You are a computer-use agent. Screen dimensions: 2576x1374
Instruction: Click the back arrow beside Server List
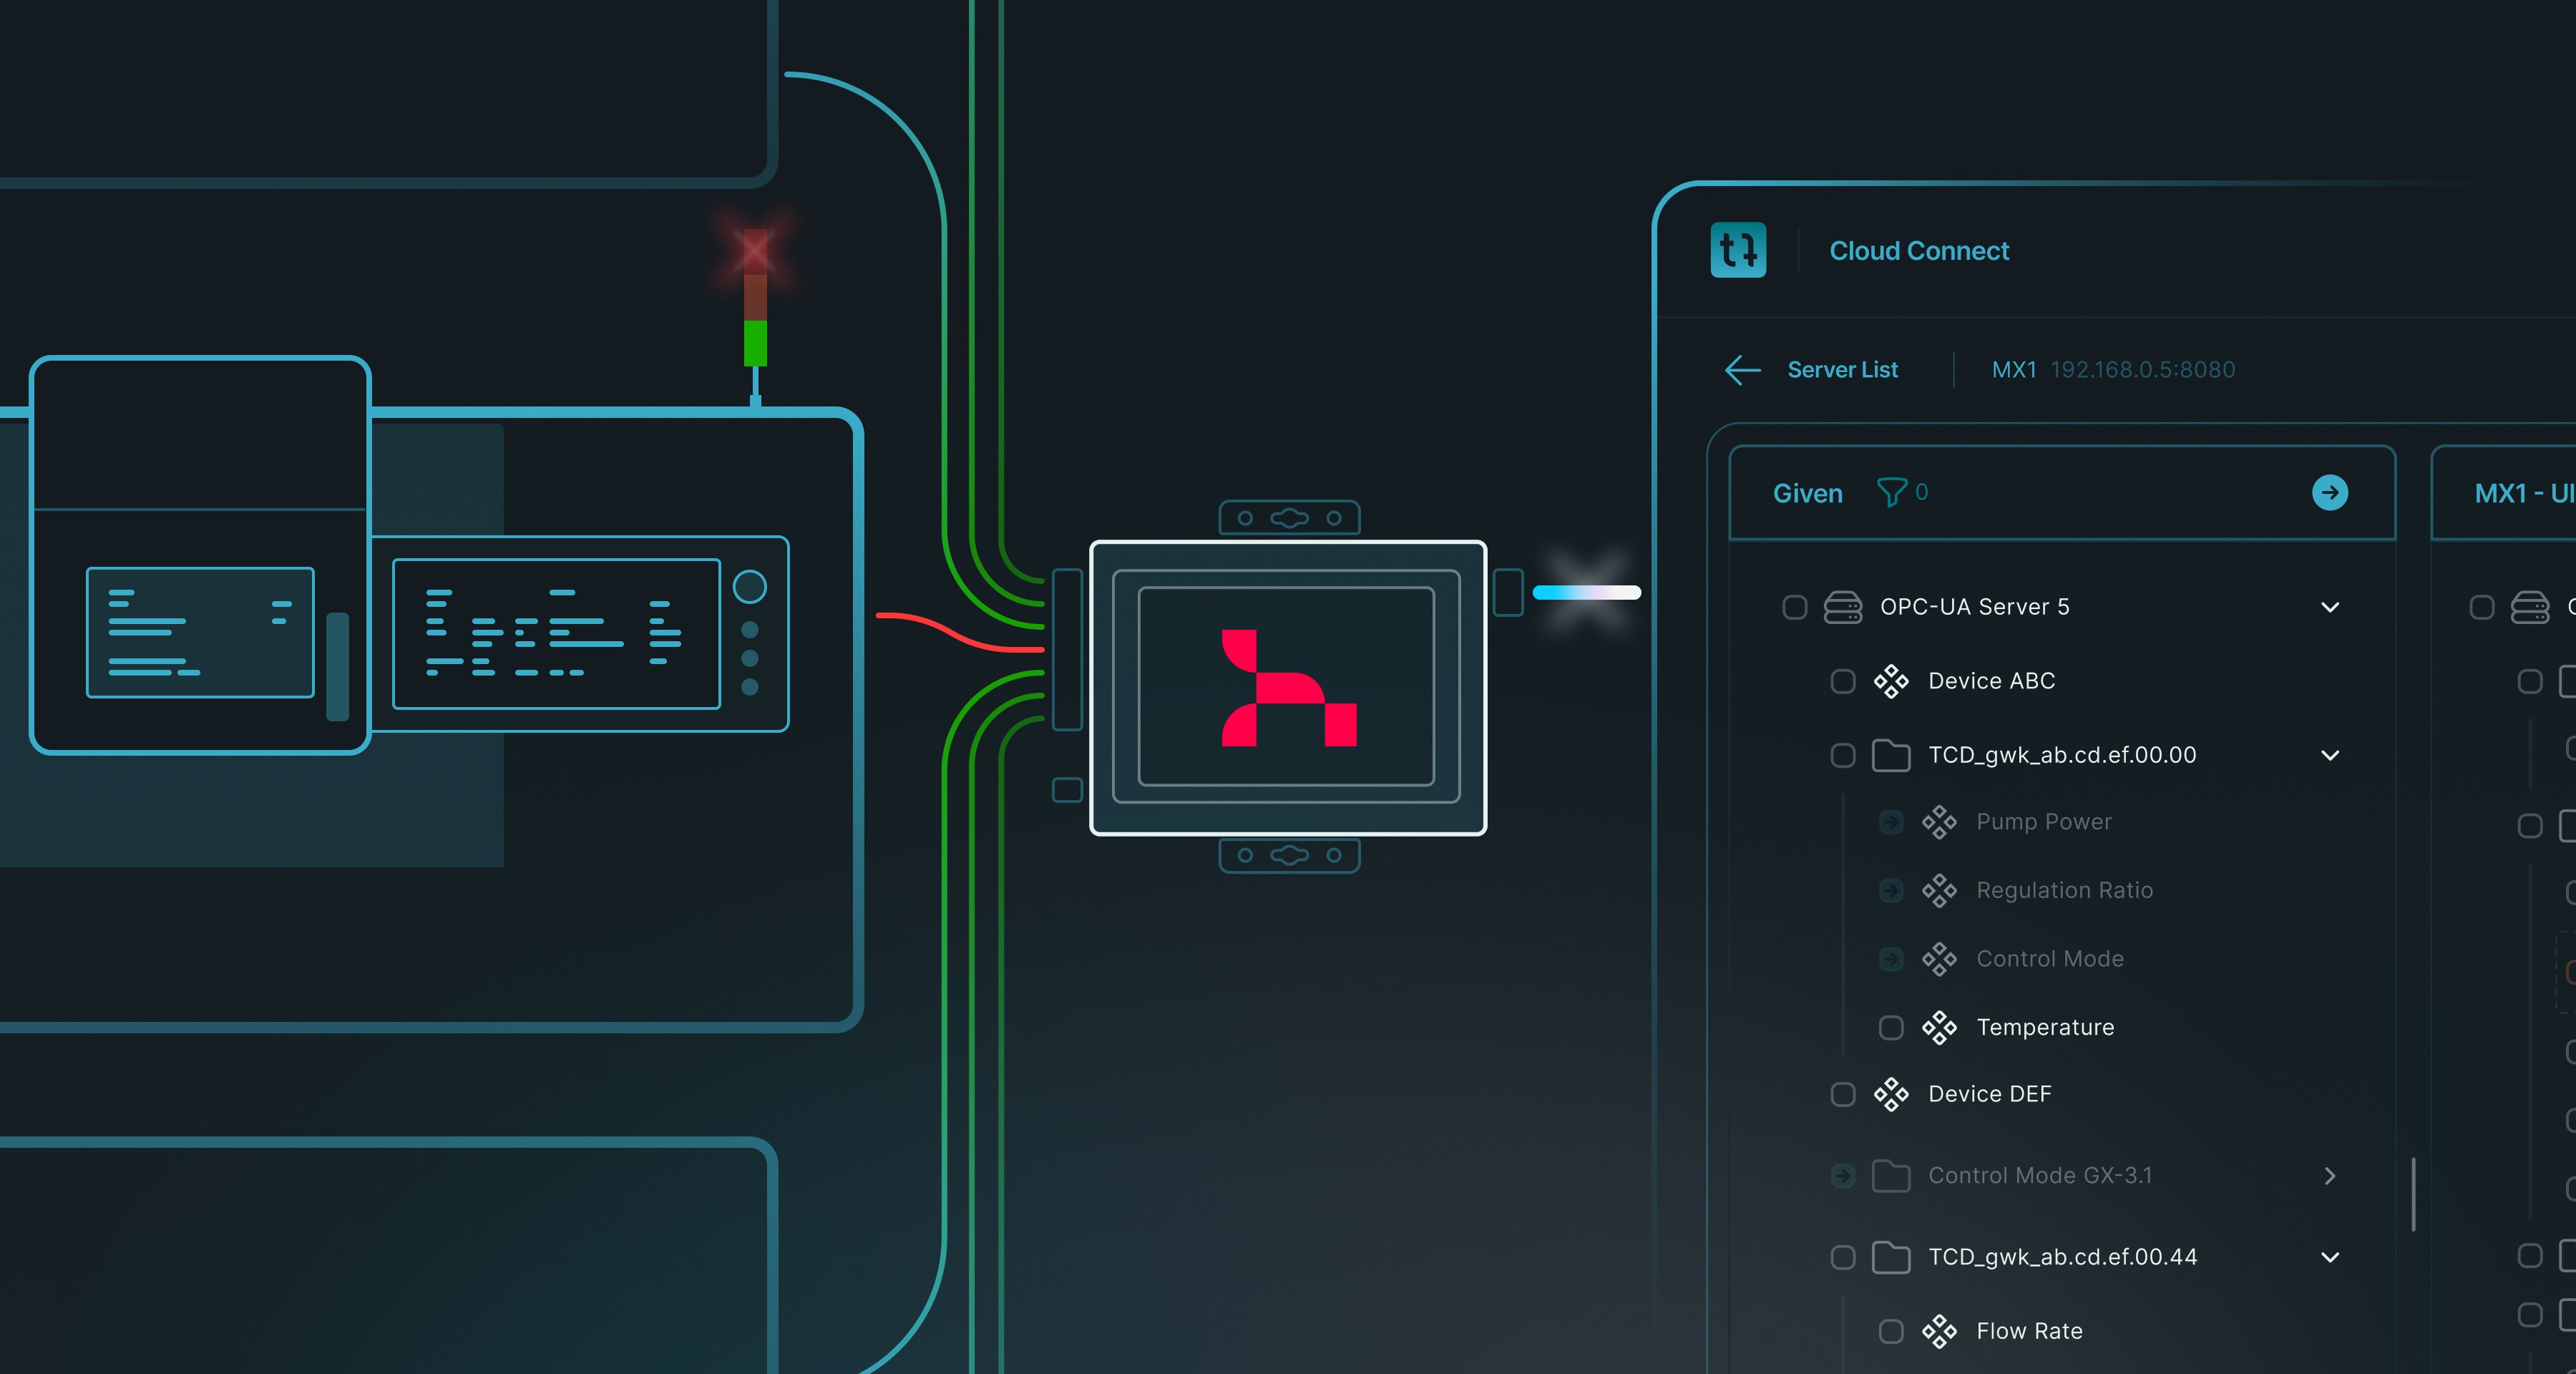1743,370
